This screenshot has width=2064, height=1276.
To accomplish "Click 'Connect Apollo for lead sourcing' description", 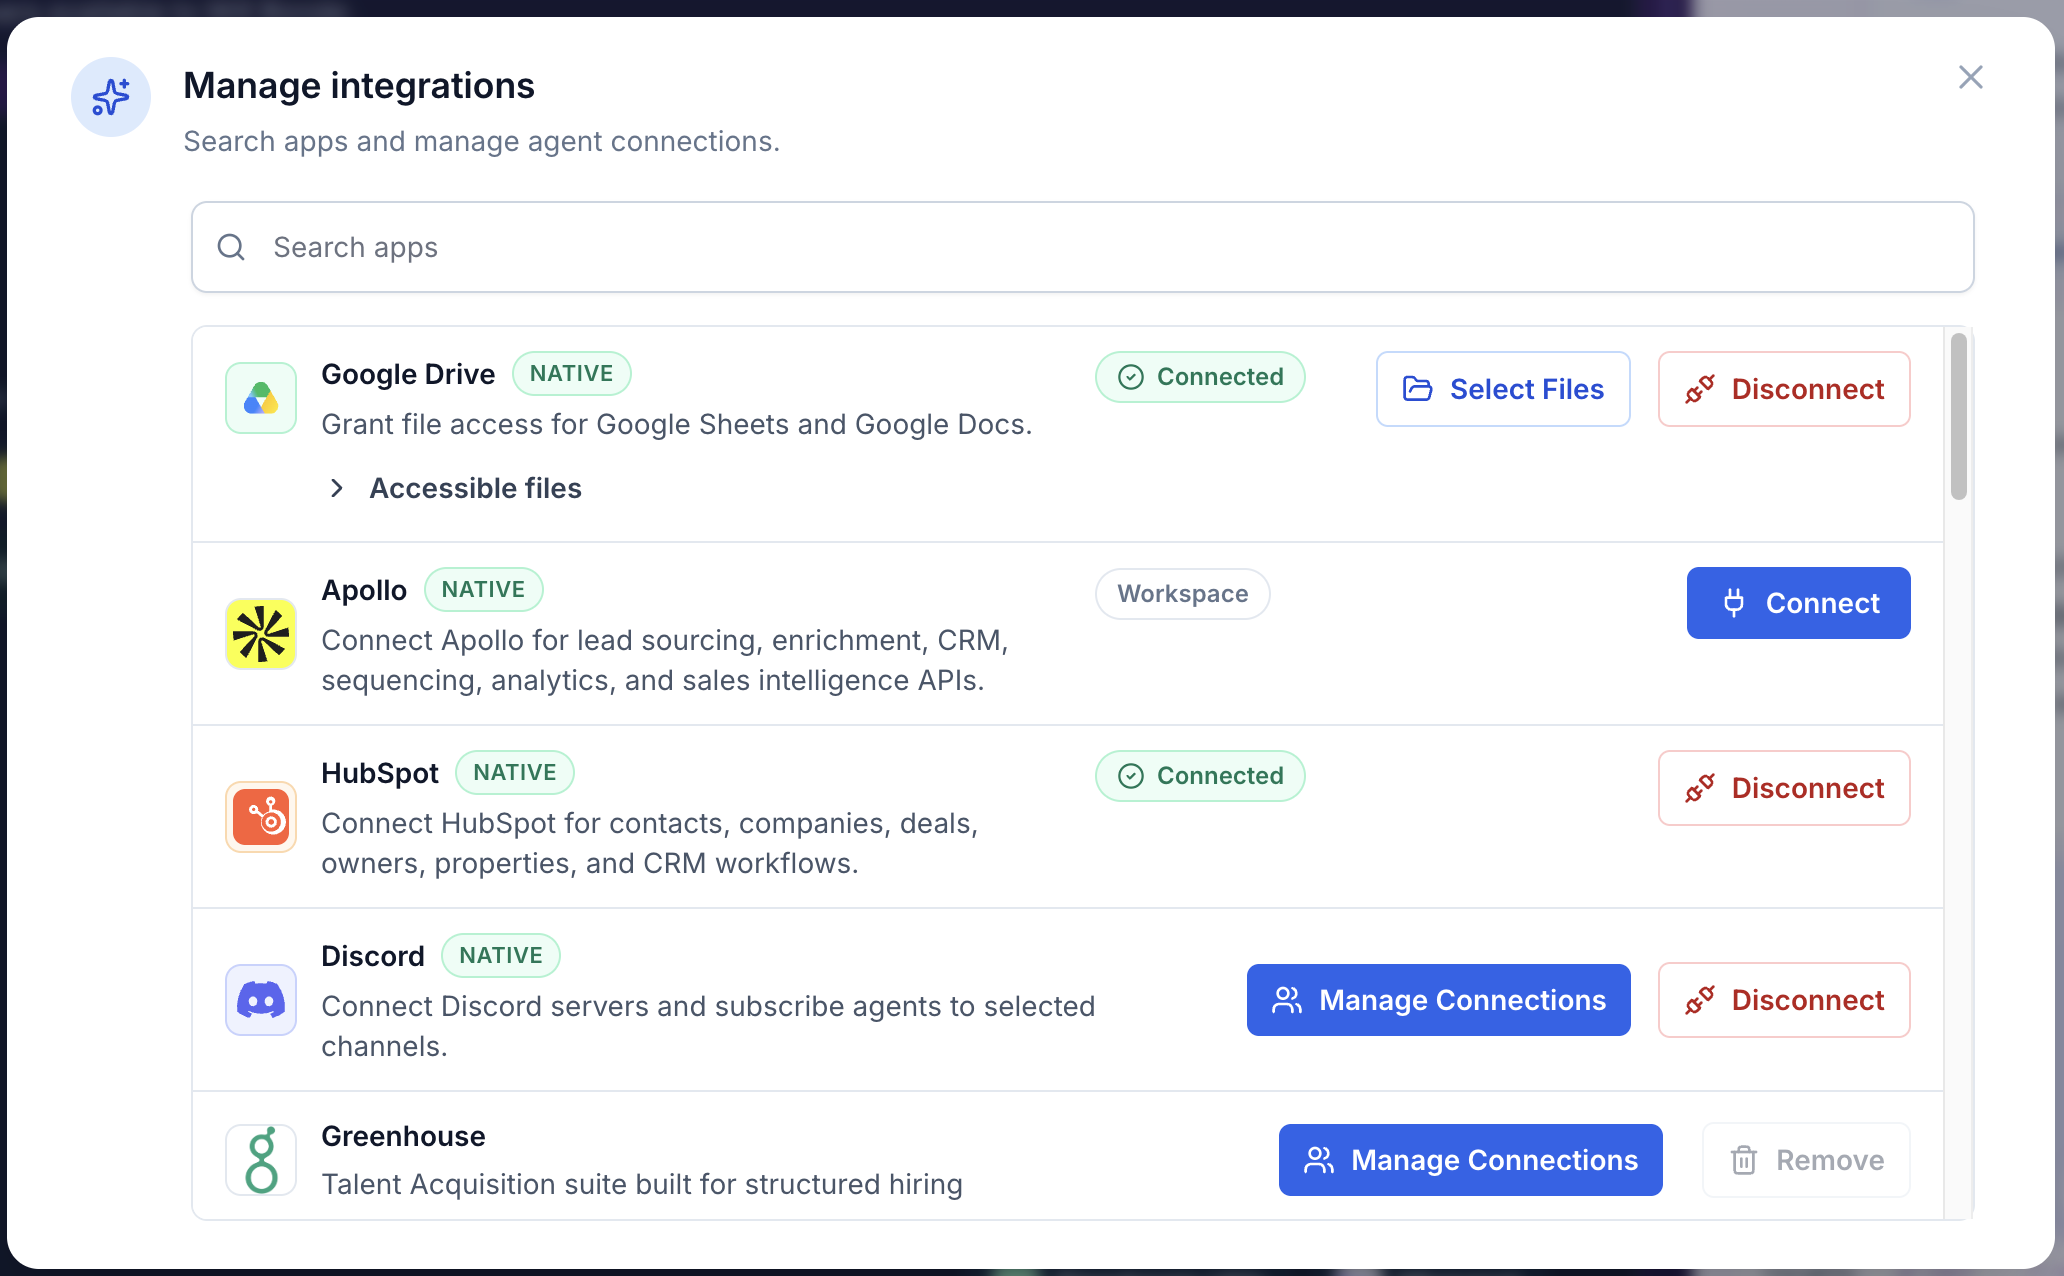I will point(665,660).
